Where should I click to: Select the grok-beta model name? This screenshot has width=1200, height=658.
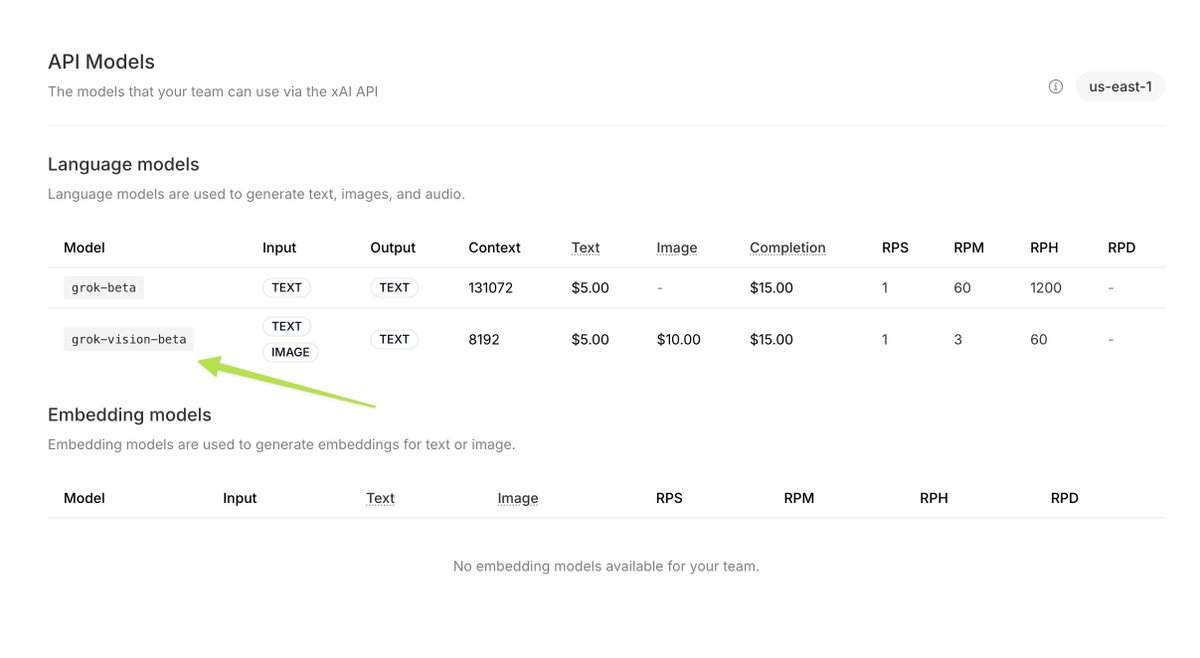click(x=104, y=288)
